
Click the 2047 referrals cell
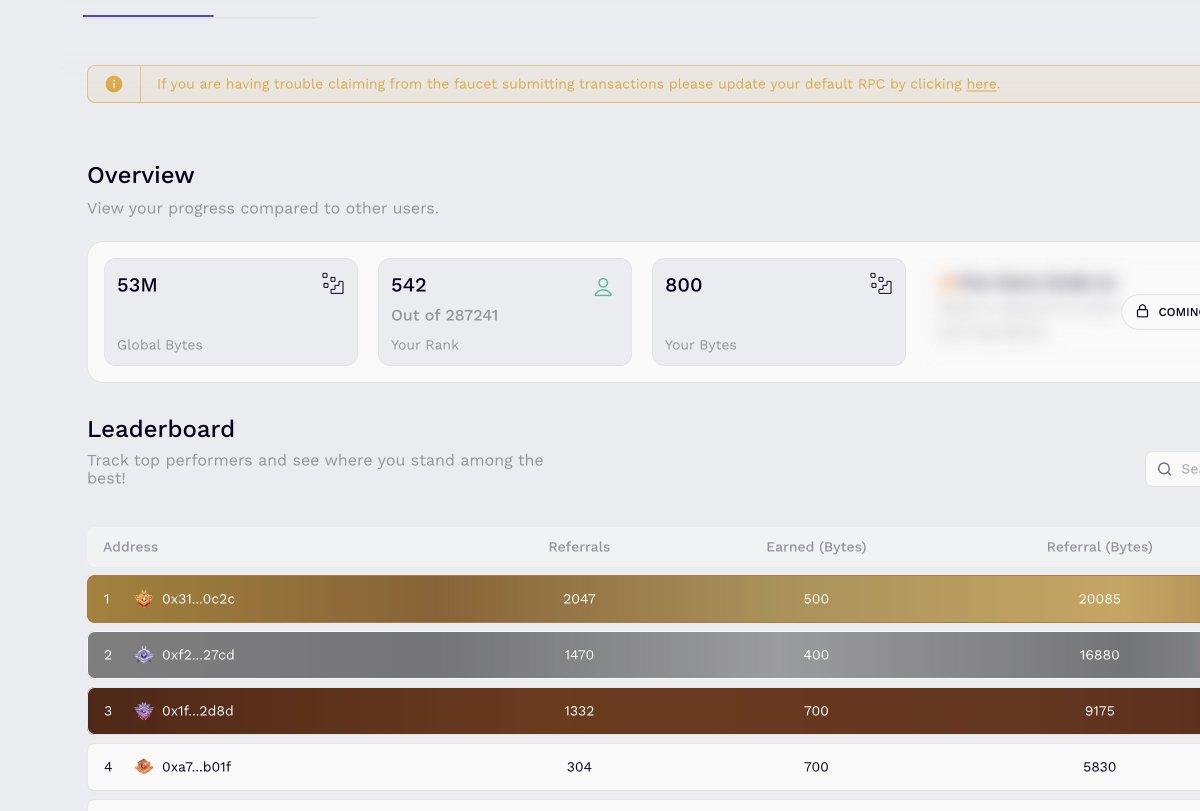coord(579,599)
